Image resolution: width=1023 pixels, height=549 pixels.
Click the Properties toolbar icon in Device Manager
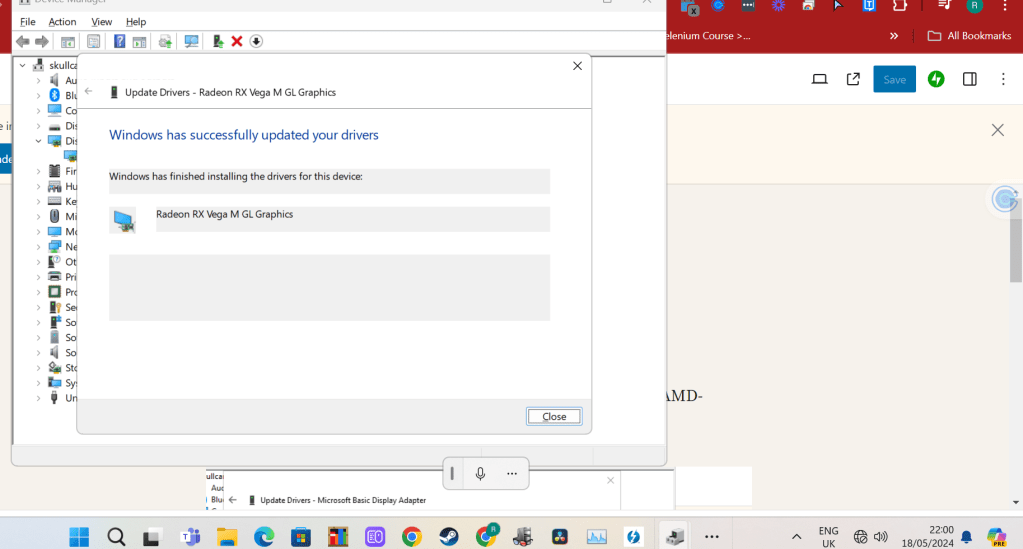point(93,42)
